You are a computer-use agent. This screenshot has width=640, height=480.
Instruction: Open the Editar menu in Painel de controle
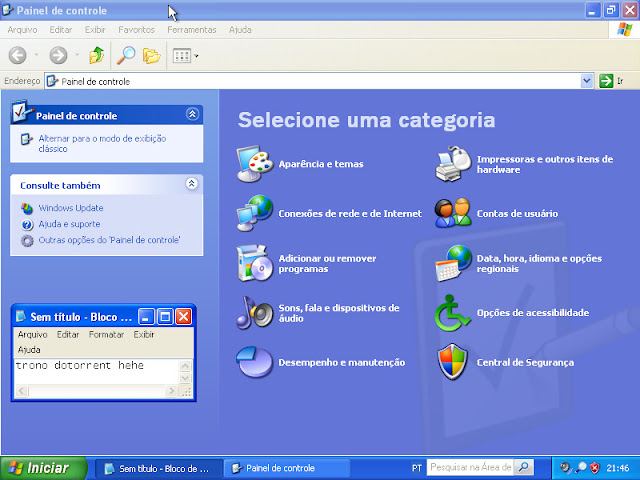click(x=61, y=30)
